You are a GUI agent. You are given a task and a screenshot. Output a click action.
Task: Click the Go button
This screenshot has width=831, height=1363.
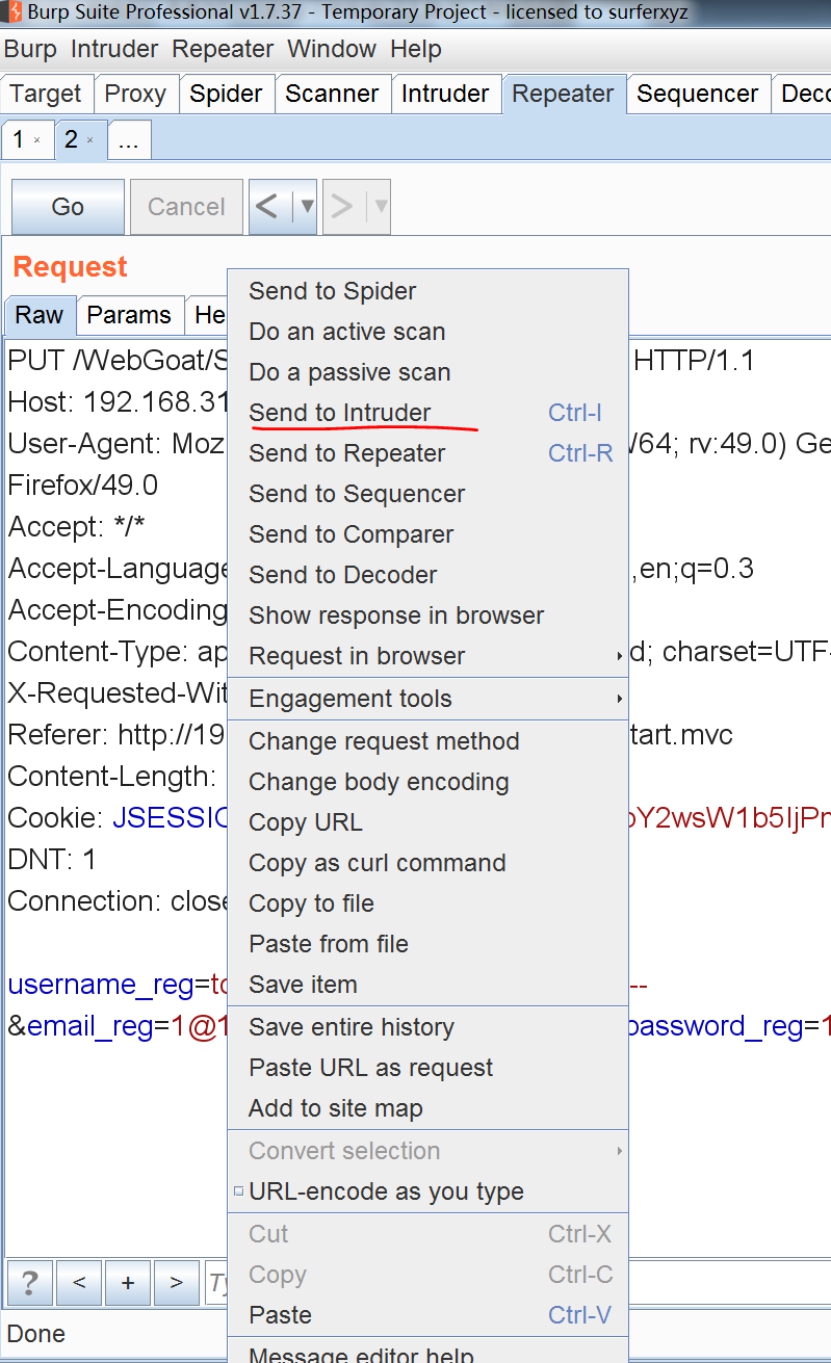click(68, 207)
